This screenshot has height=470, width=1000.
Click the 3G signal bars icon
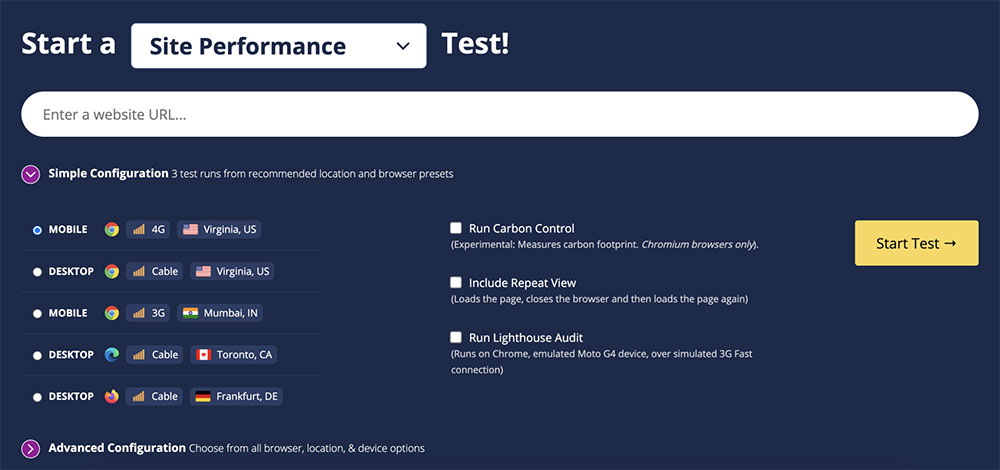point(138,313)
